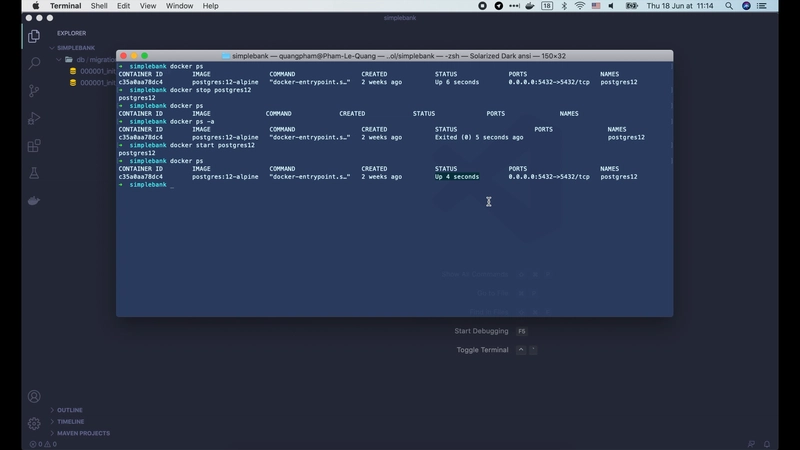Select first 000001_init migration file
Viewport: 800px width, 450px height.
(x=92, y=71)
